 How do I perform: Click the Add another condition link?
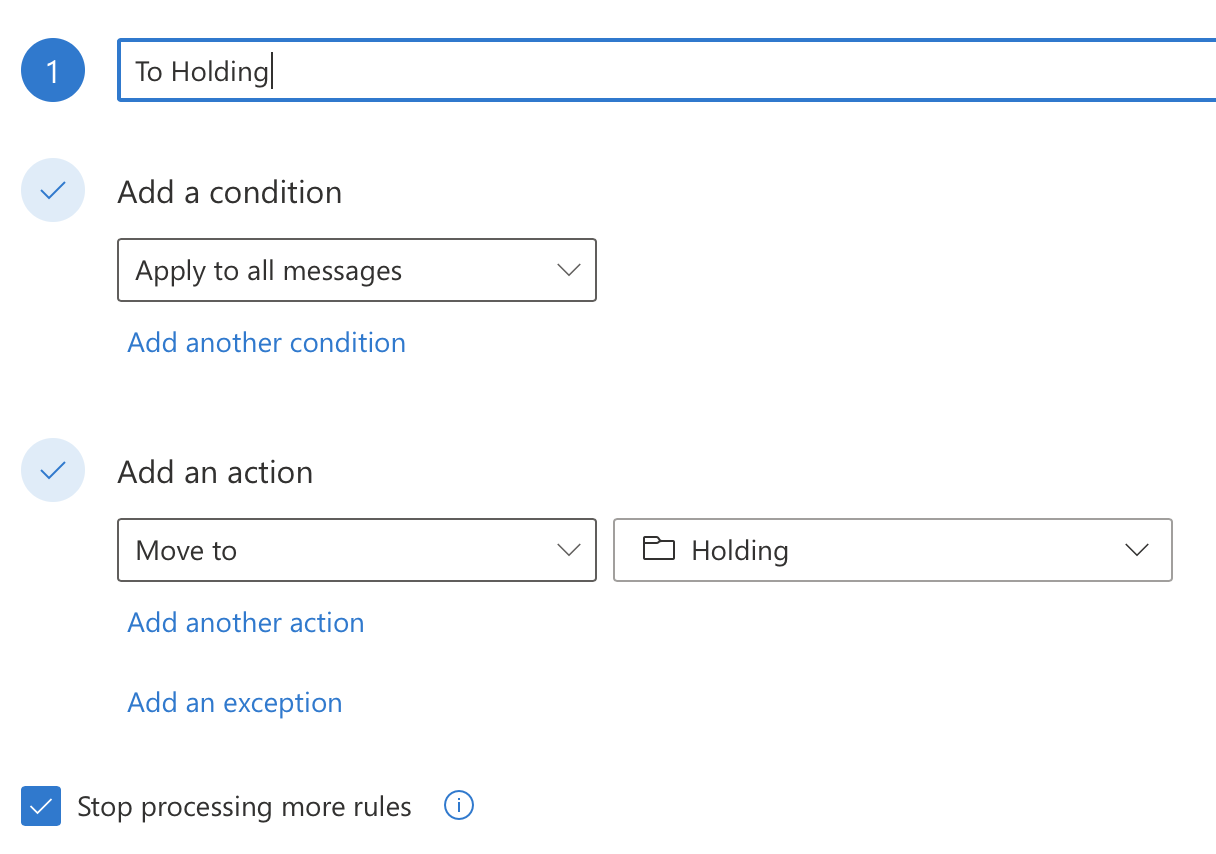tap(266, 343)
